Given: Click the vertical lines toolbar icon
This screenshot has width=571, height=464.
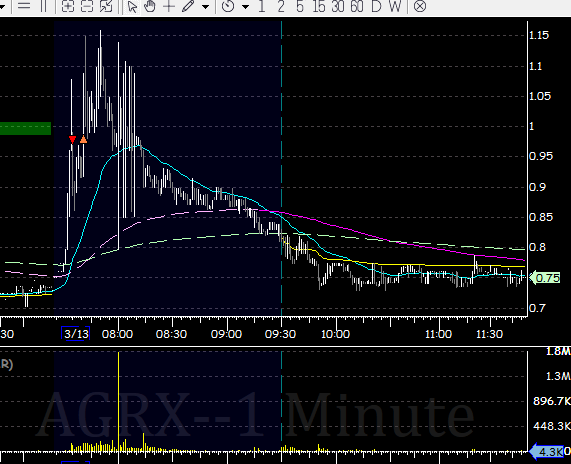Looking at the screenshot, I should 43,6.
